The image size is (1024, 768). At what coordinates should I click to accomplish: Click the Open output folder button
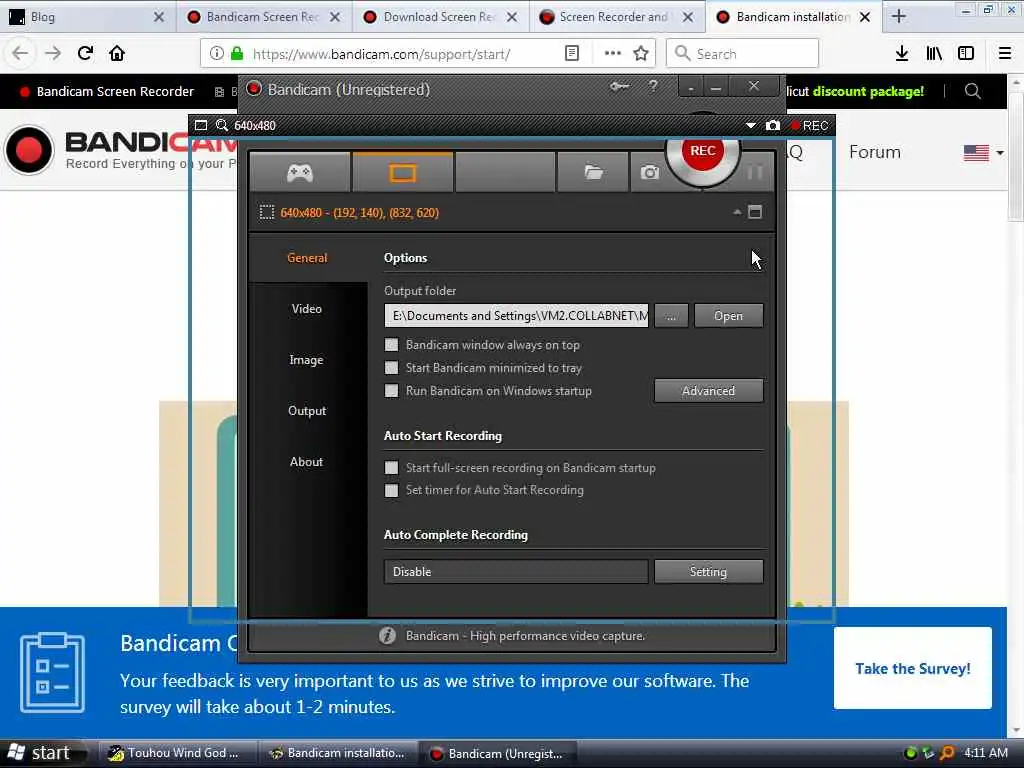[728, 316]
